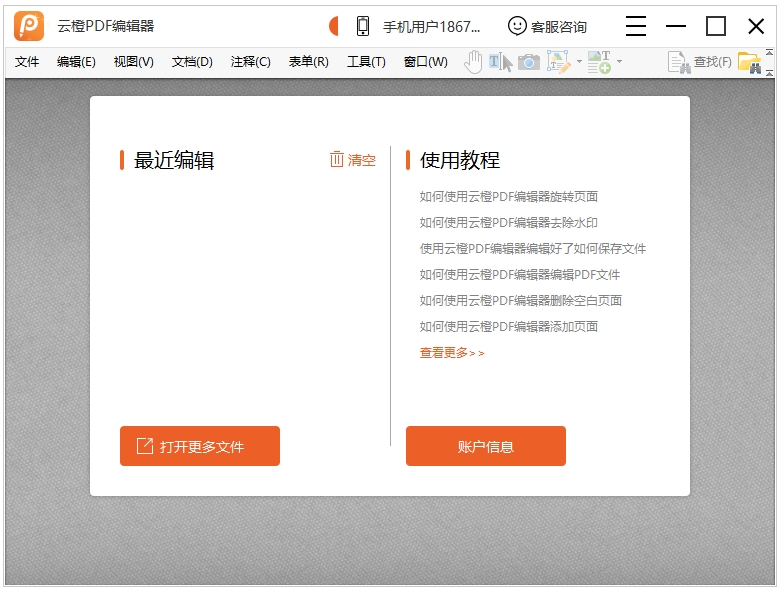Click the lower toolbar collapse arrow
Screen dimensions: 780x589
[x=769, y=73]
